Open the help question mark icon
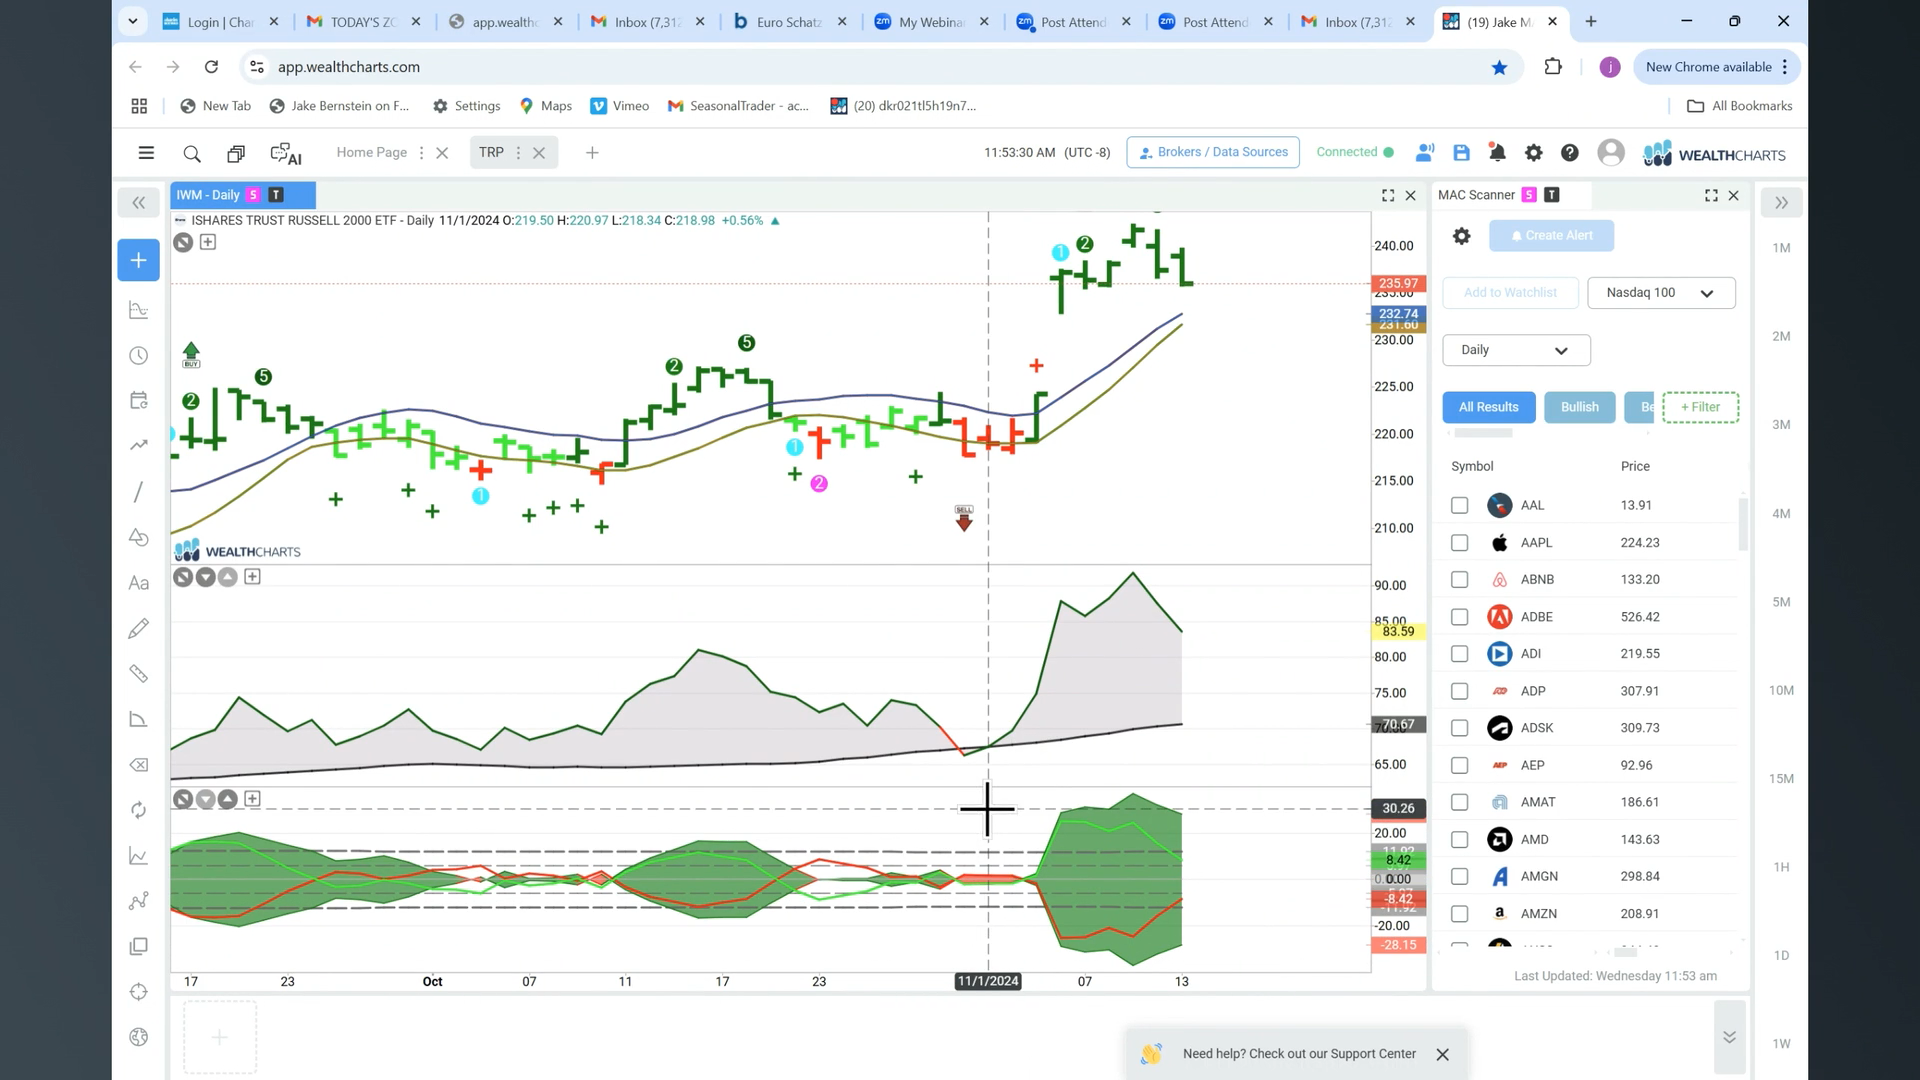 tap(1570, 153)
